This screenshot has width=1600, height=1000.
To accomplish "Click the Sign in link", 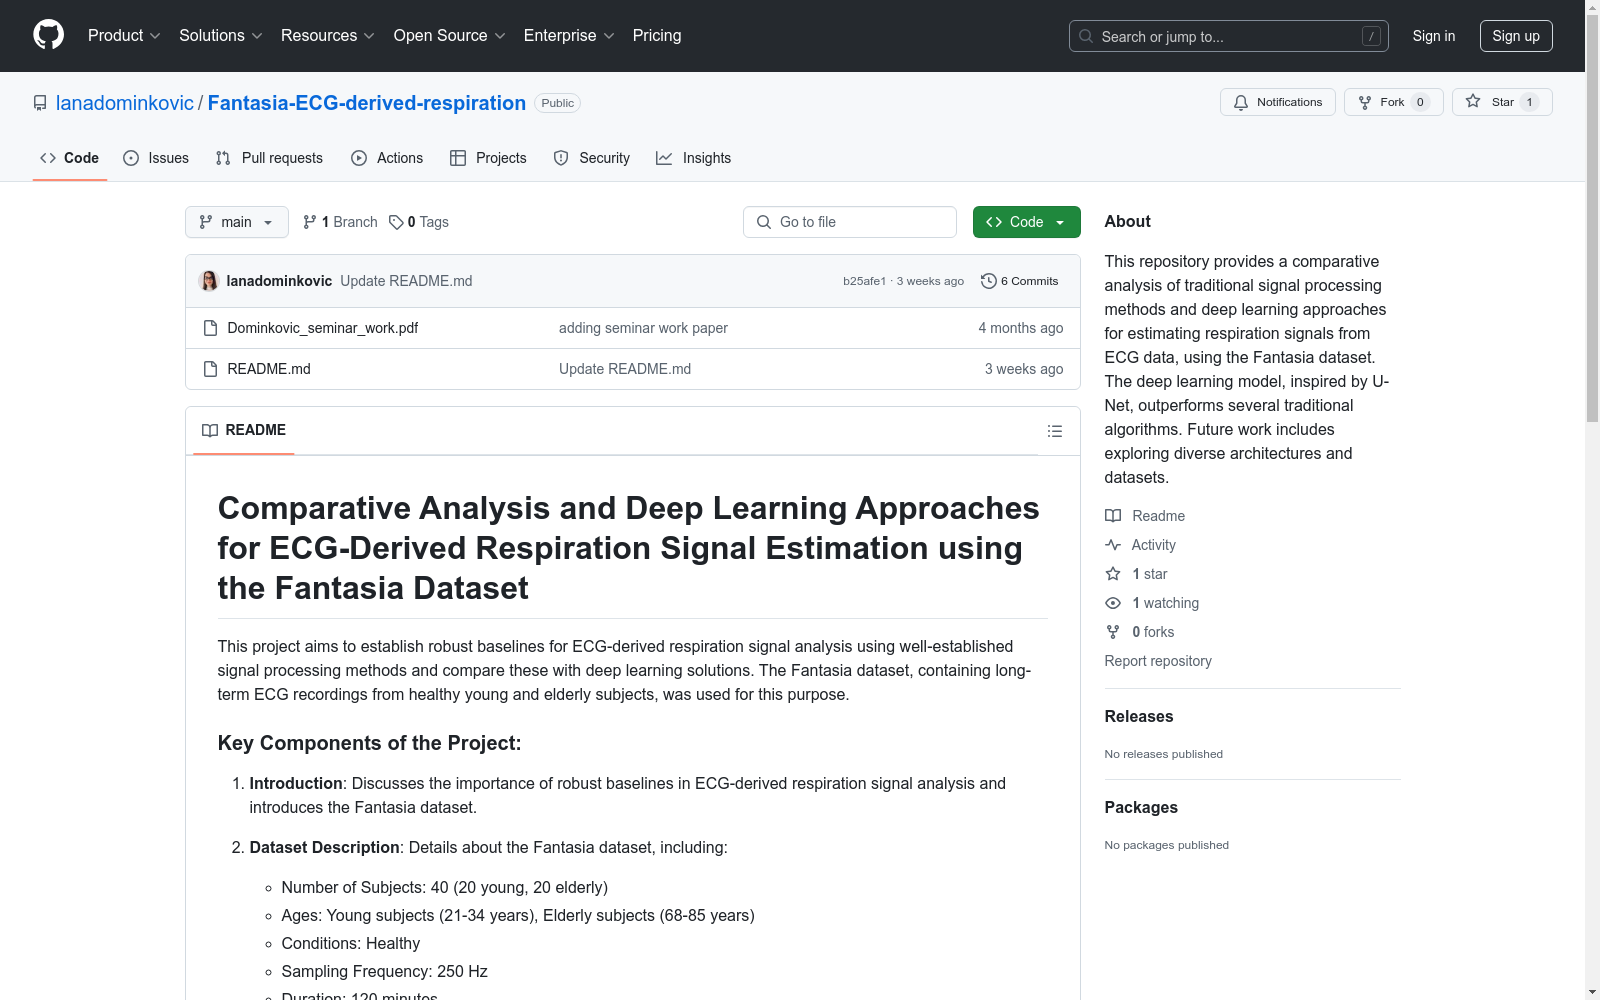I will tap(1434, 36).
